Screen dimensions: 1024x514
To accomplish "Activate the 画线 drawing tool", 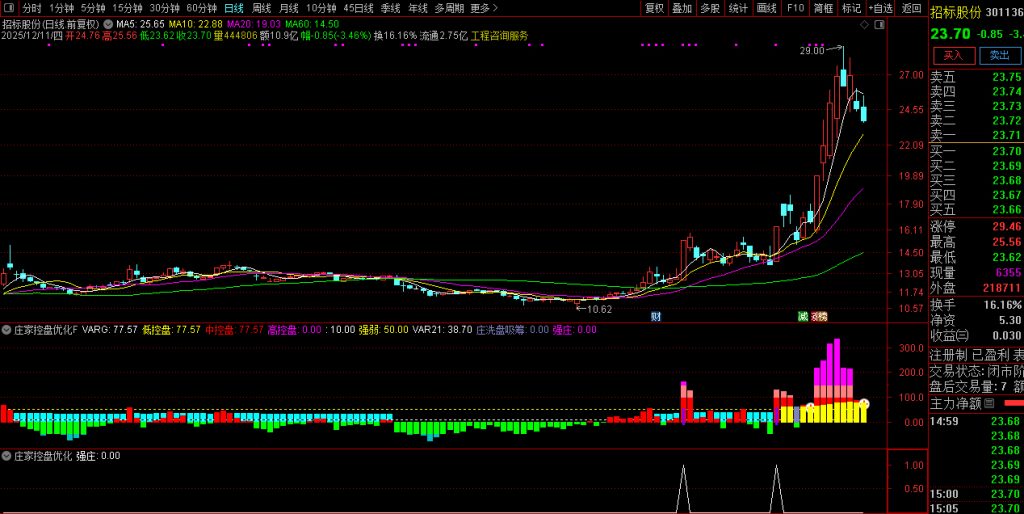I will (x=767, y=8).
